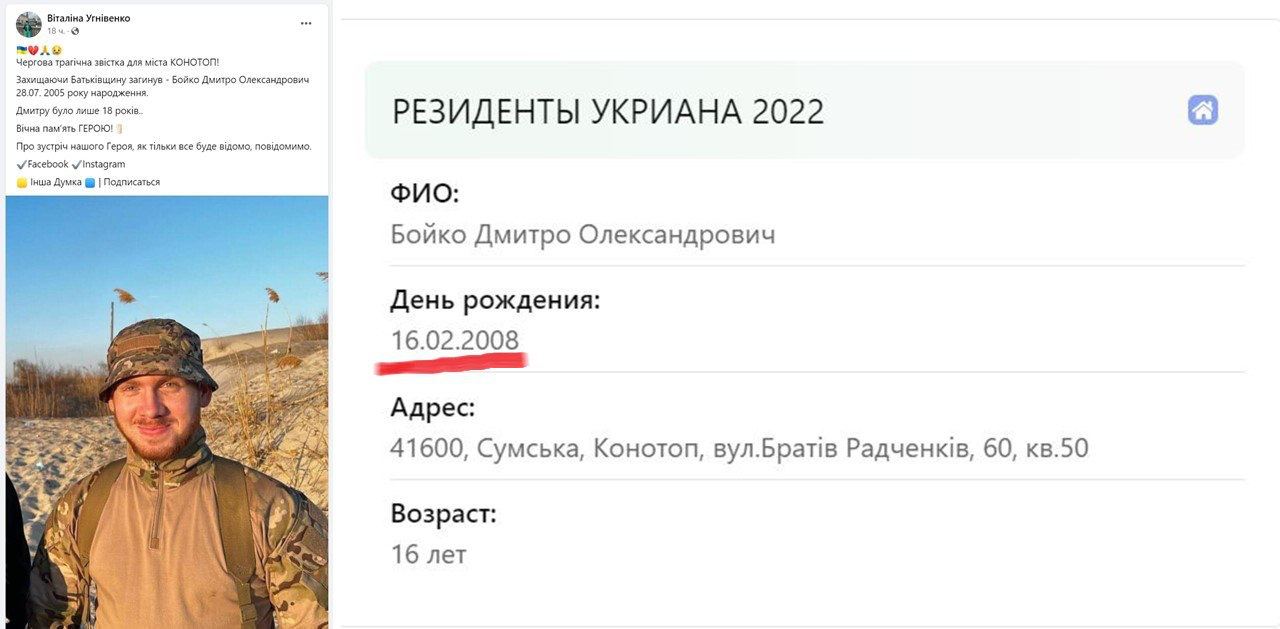Open the Інша Думка page link
This screenshot has height=629, width=1280.
[x=56, y=183]
